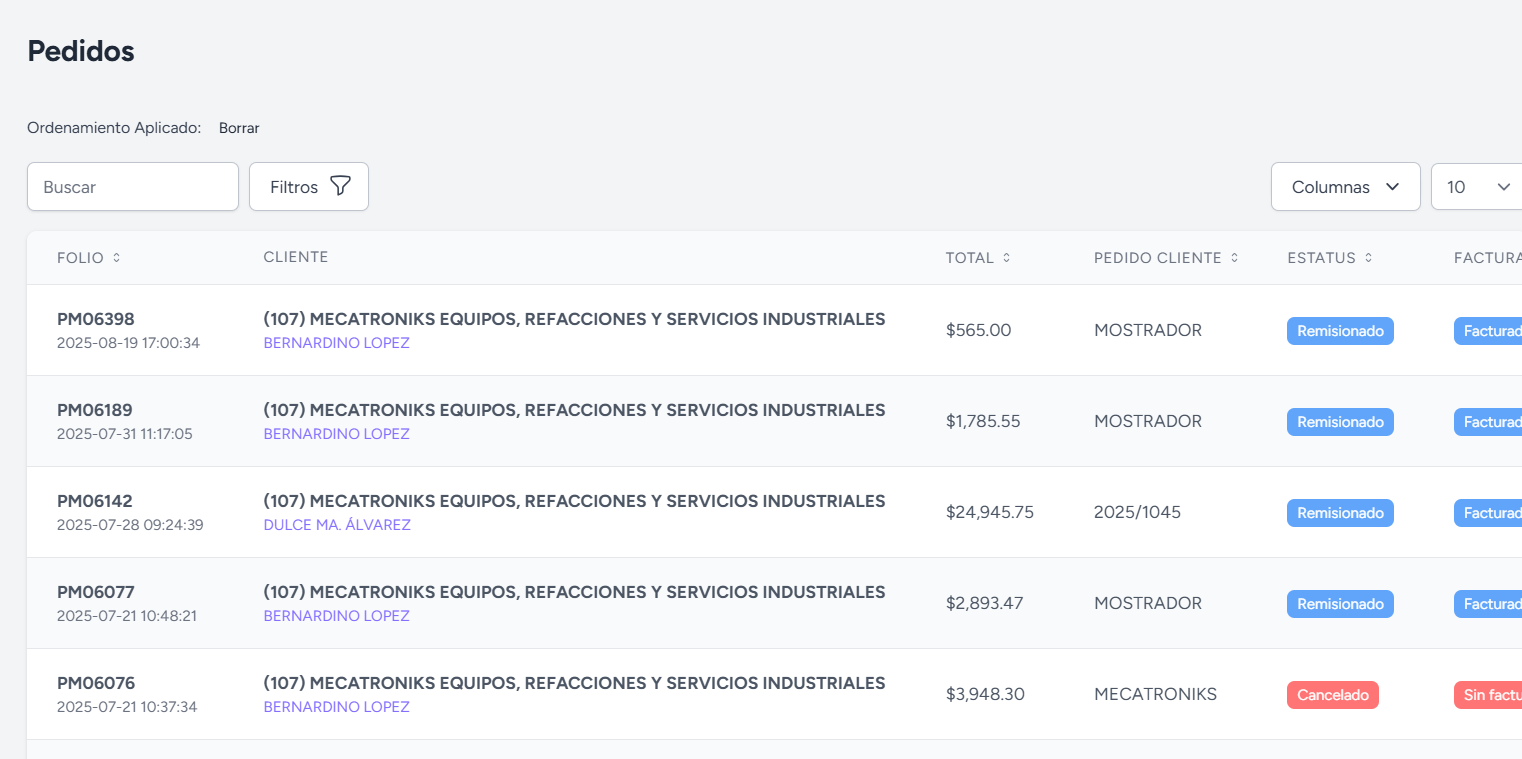The image size is (1522, 759).
Task: Click Remisionado badge in PM06189 row
Action: (x=1340, y=422)
